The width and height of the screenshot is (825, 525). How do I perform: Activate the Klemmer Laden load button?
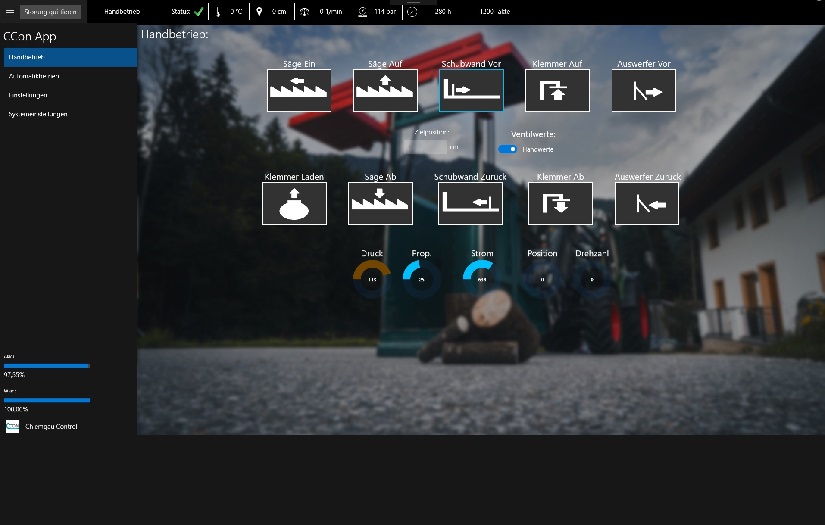(294, 204)
